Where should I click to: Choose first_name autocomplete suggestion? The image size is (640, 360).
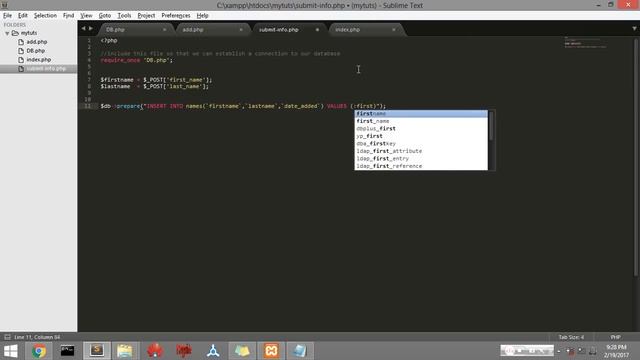point(421,121)
